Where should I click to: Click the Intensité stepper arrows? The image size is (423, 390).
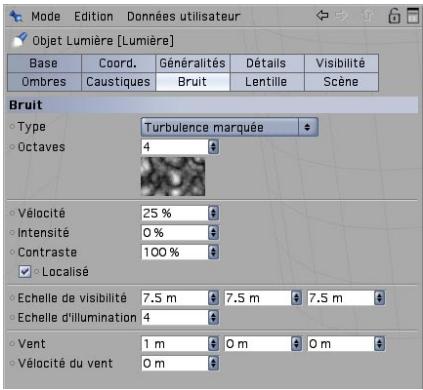(x=214, y=233)
